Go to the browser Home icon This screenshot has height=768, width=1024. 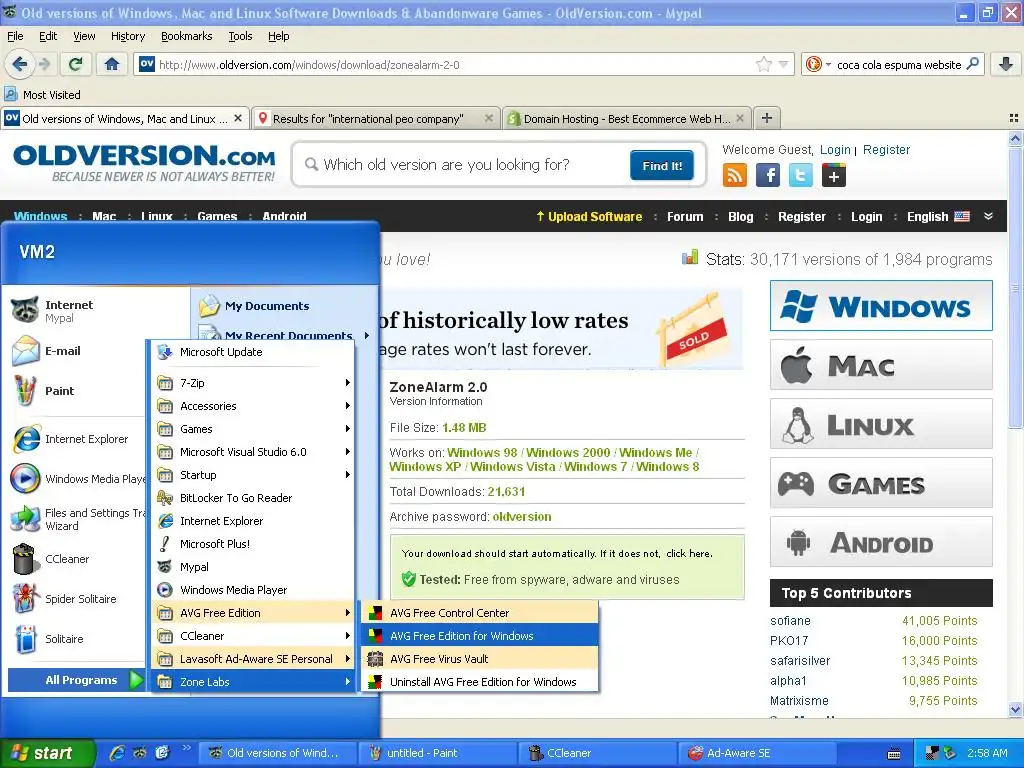point(112,64)
